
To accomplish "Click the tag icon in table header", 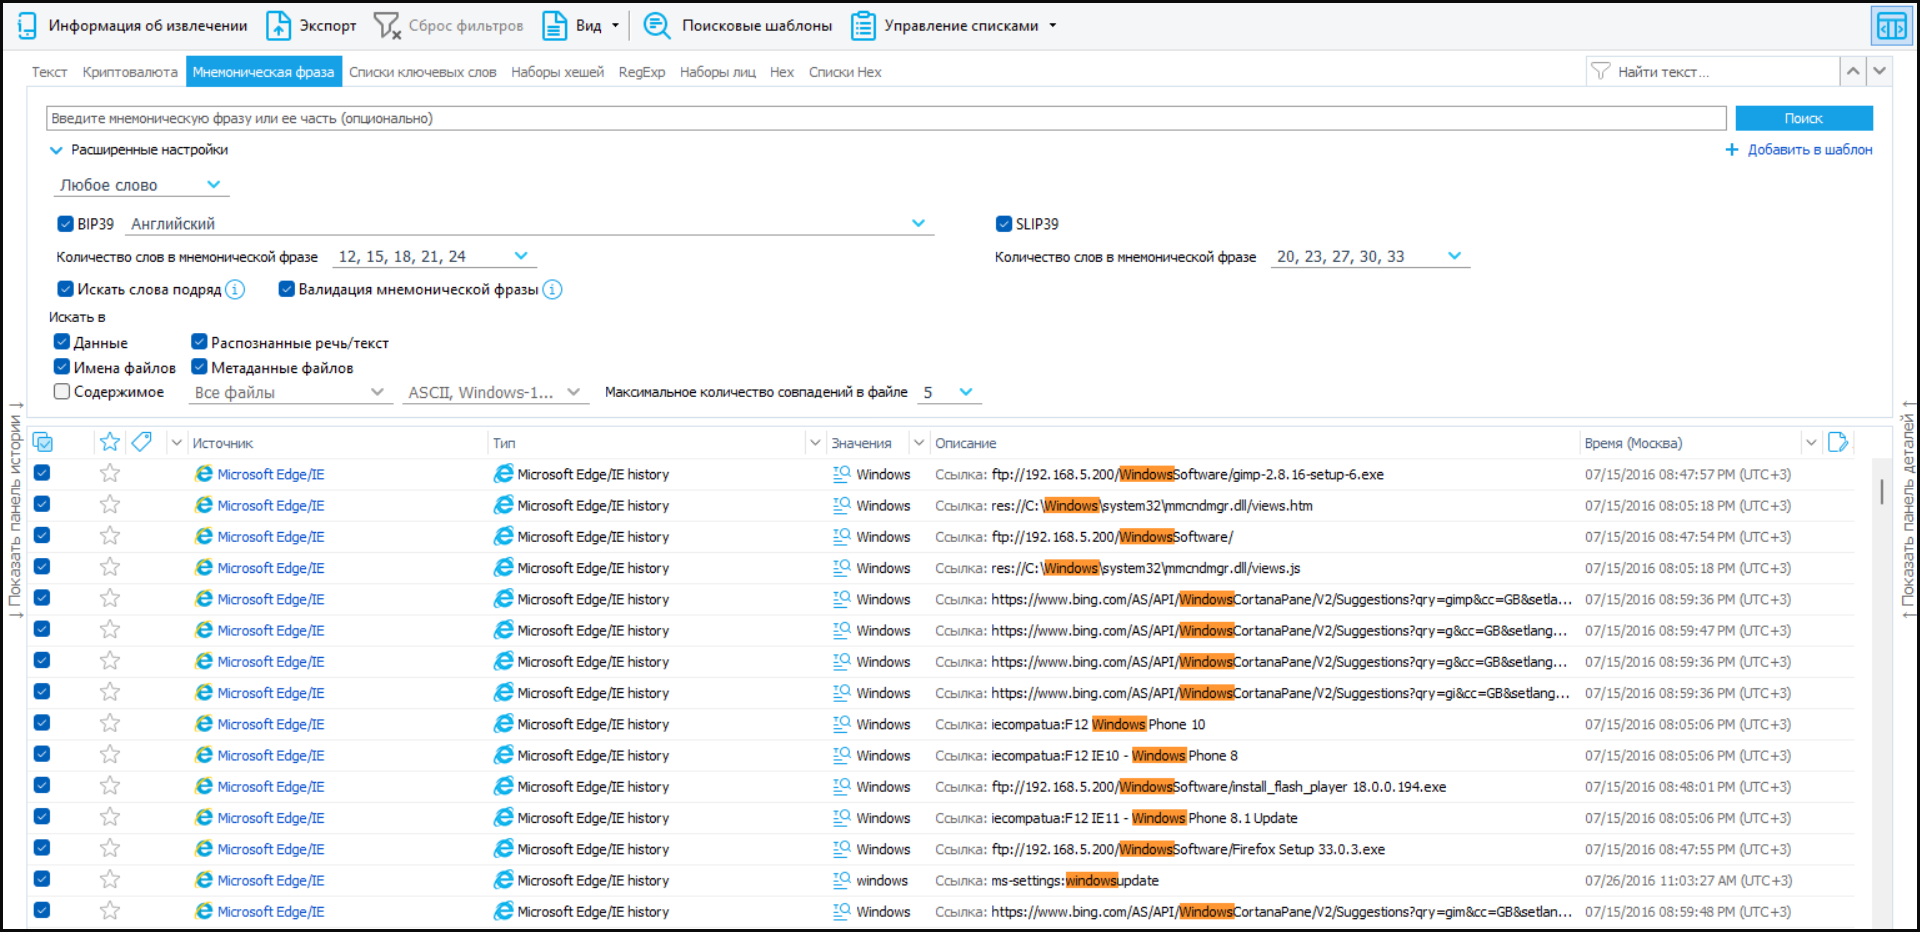I will point(142,442).
